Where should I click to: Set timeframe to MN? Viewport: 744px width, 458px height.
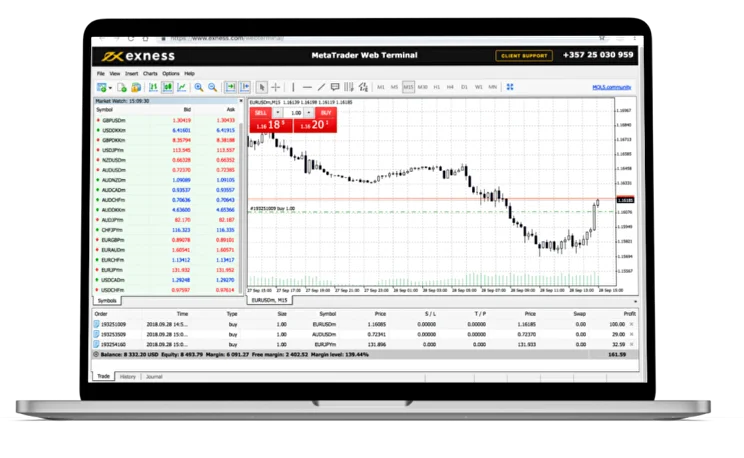point(493,87)
